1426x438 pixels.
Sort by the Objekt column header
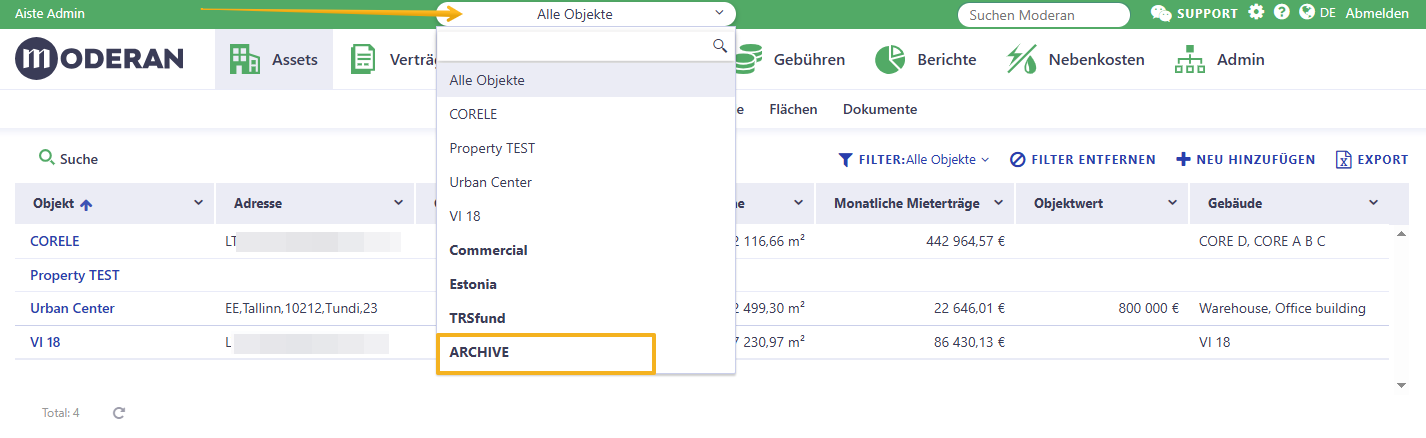62,203
